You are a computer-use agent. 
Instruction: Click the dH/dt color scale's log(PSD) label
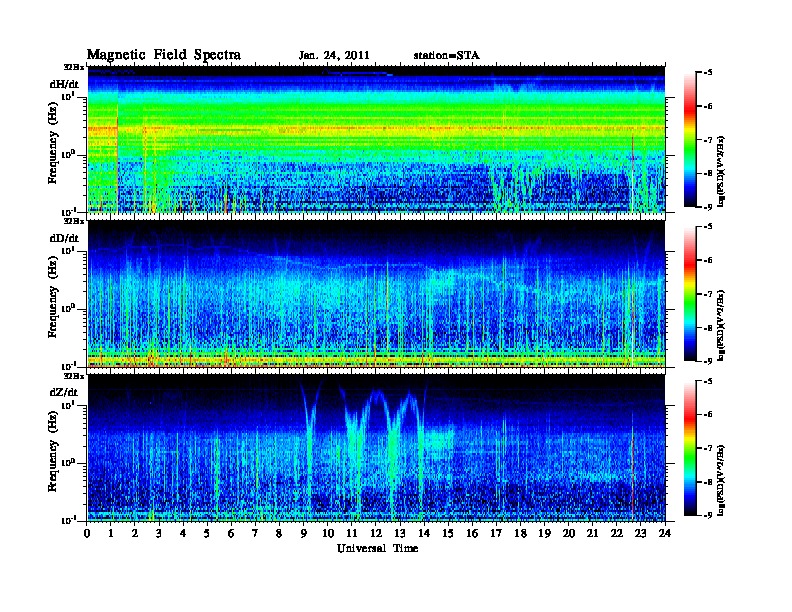(x=722, y=171)
